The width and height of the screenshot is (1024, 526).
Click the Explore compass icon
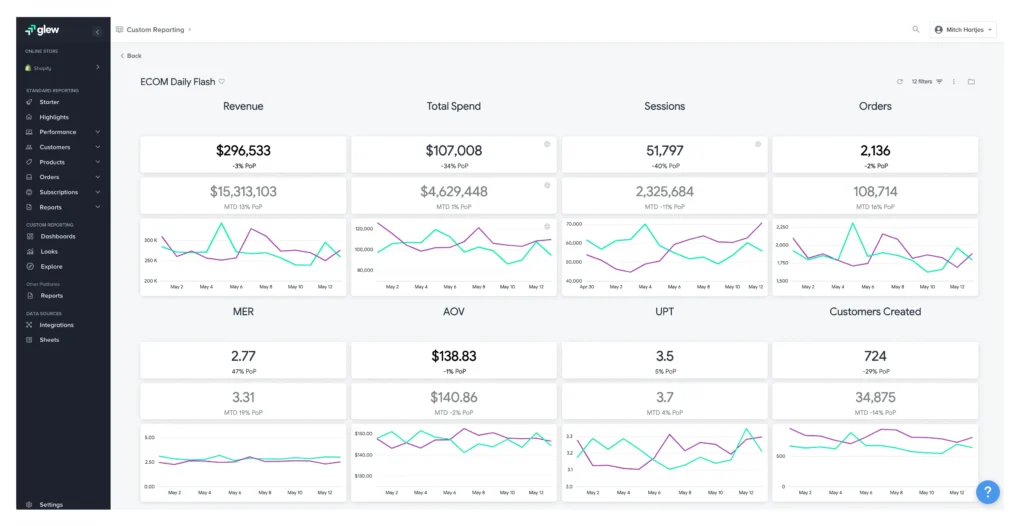(x=30, y=267)
